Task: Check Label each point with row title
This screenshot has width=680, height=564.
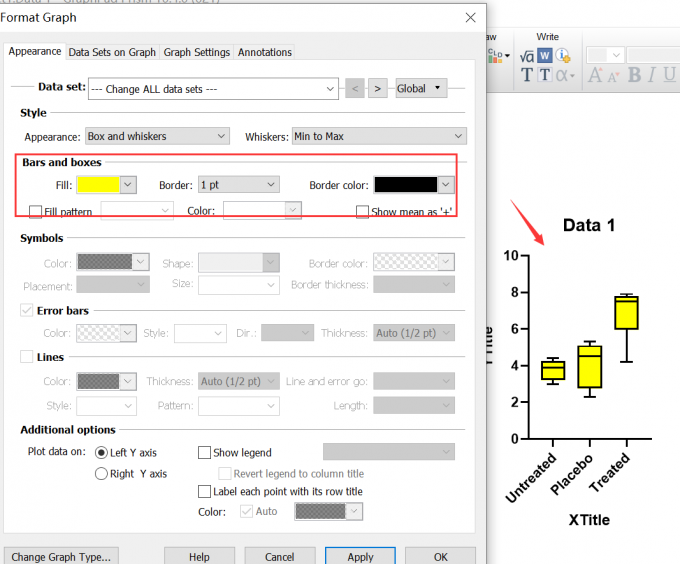Action: (204, 492)
